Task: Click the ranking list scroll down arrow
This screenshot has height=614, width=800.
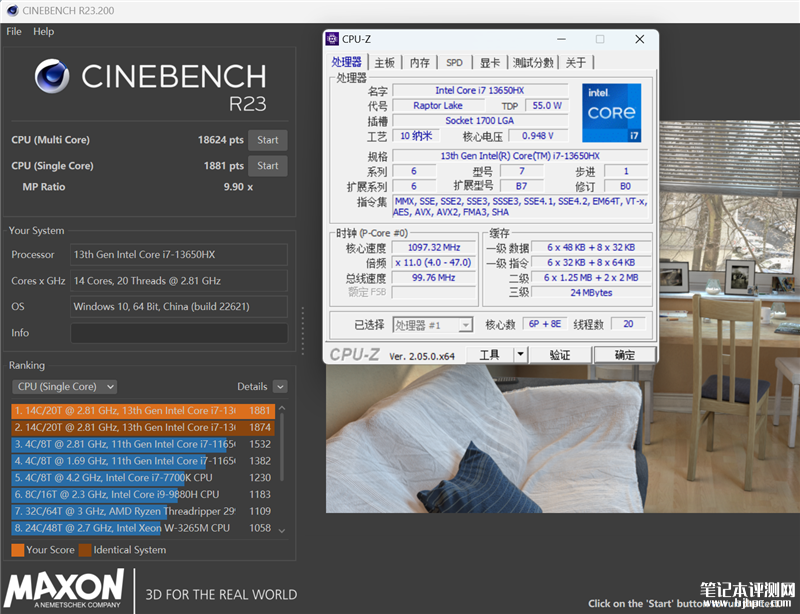Action: (282, 531)
